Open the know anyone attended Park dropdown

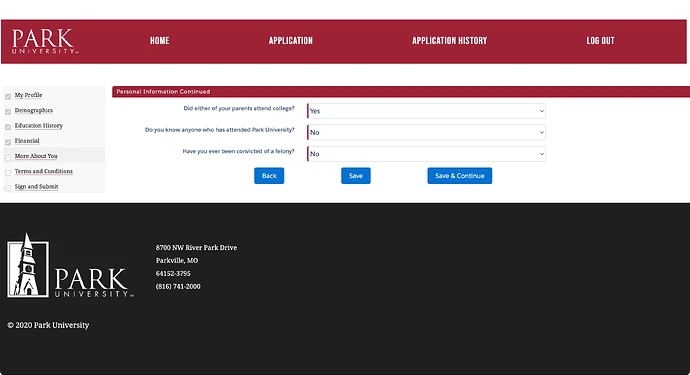(426, 132)
